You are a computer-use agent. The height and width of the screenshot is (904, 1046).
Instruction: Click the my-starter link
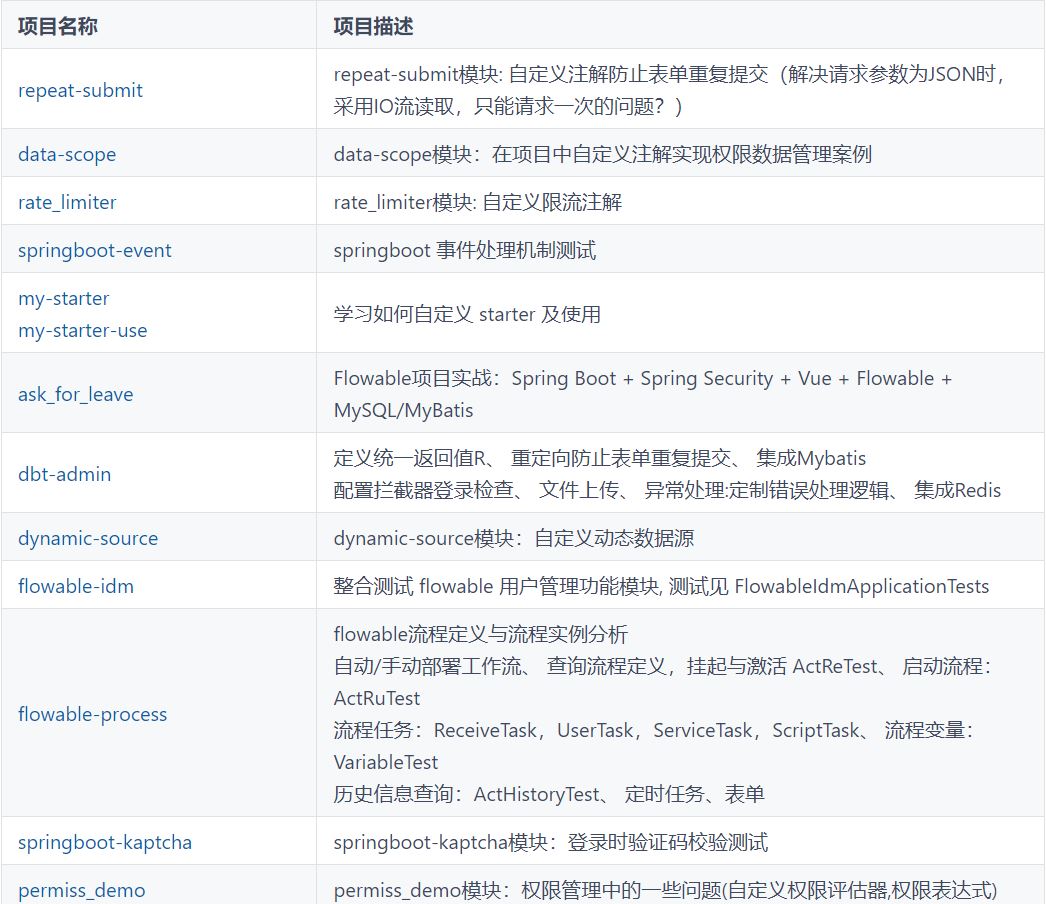(x=63, y=298)
